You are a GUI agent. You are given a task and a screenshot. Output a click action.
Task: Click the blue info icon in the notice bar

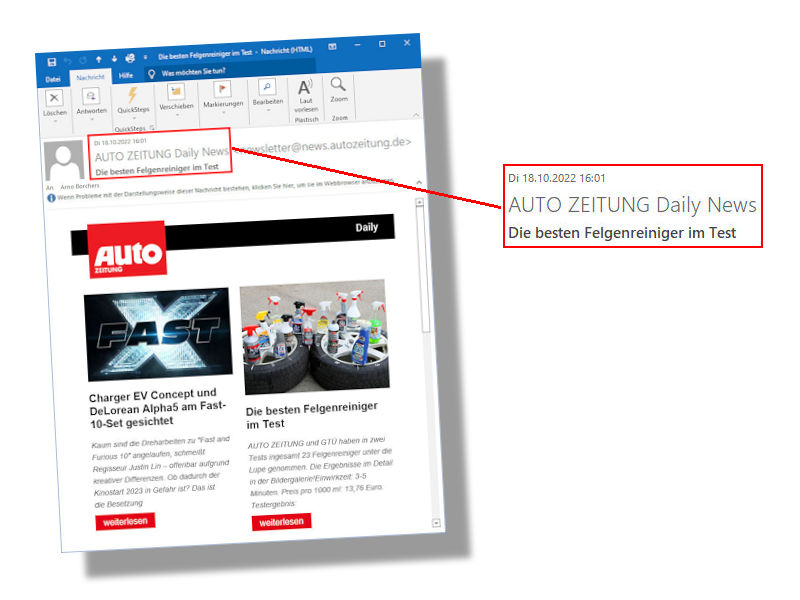coord(52,198)
